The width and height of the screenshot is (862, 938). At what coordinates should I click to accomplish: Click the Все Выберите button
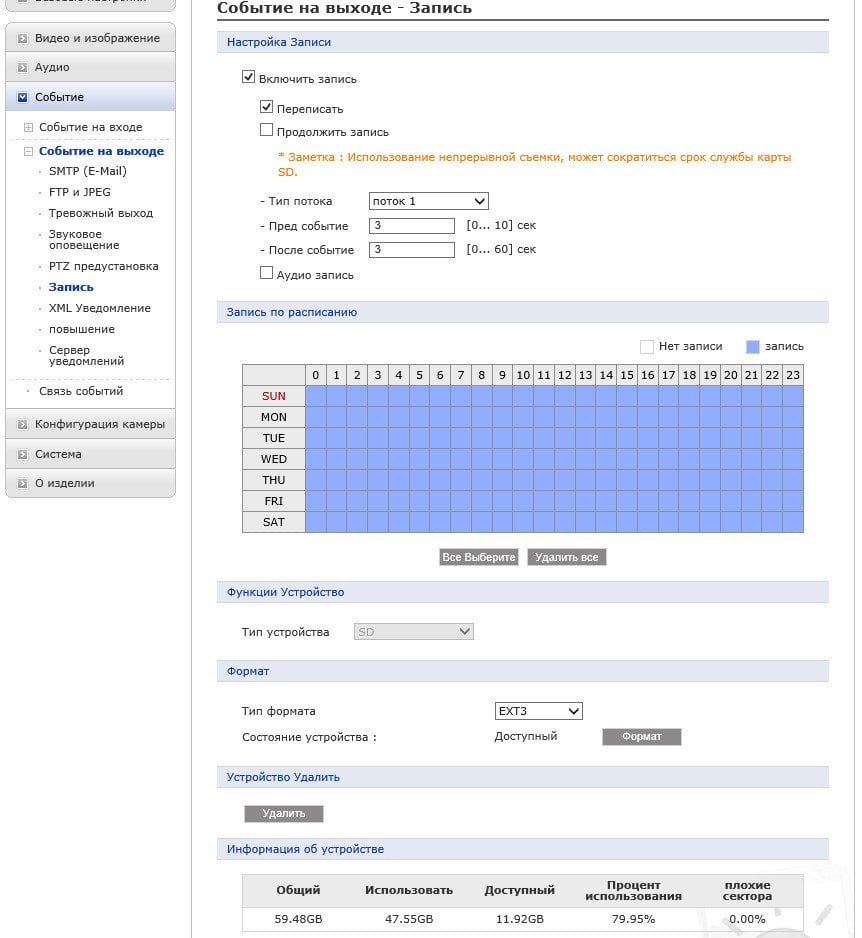(x=479, y=557)
